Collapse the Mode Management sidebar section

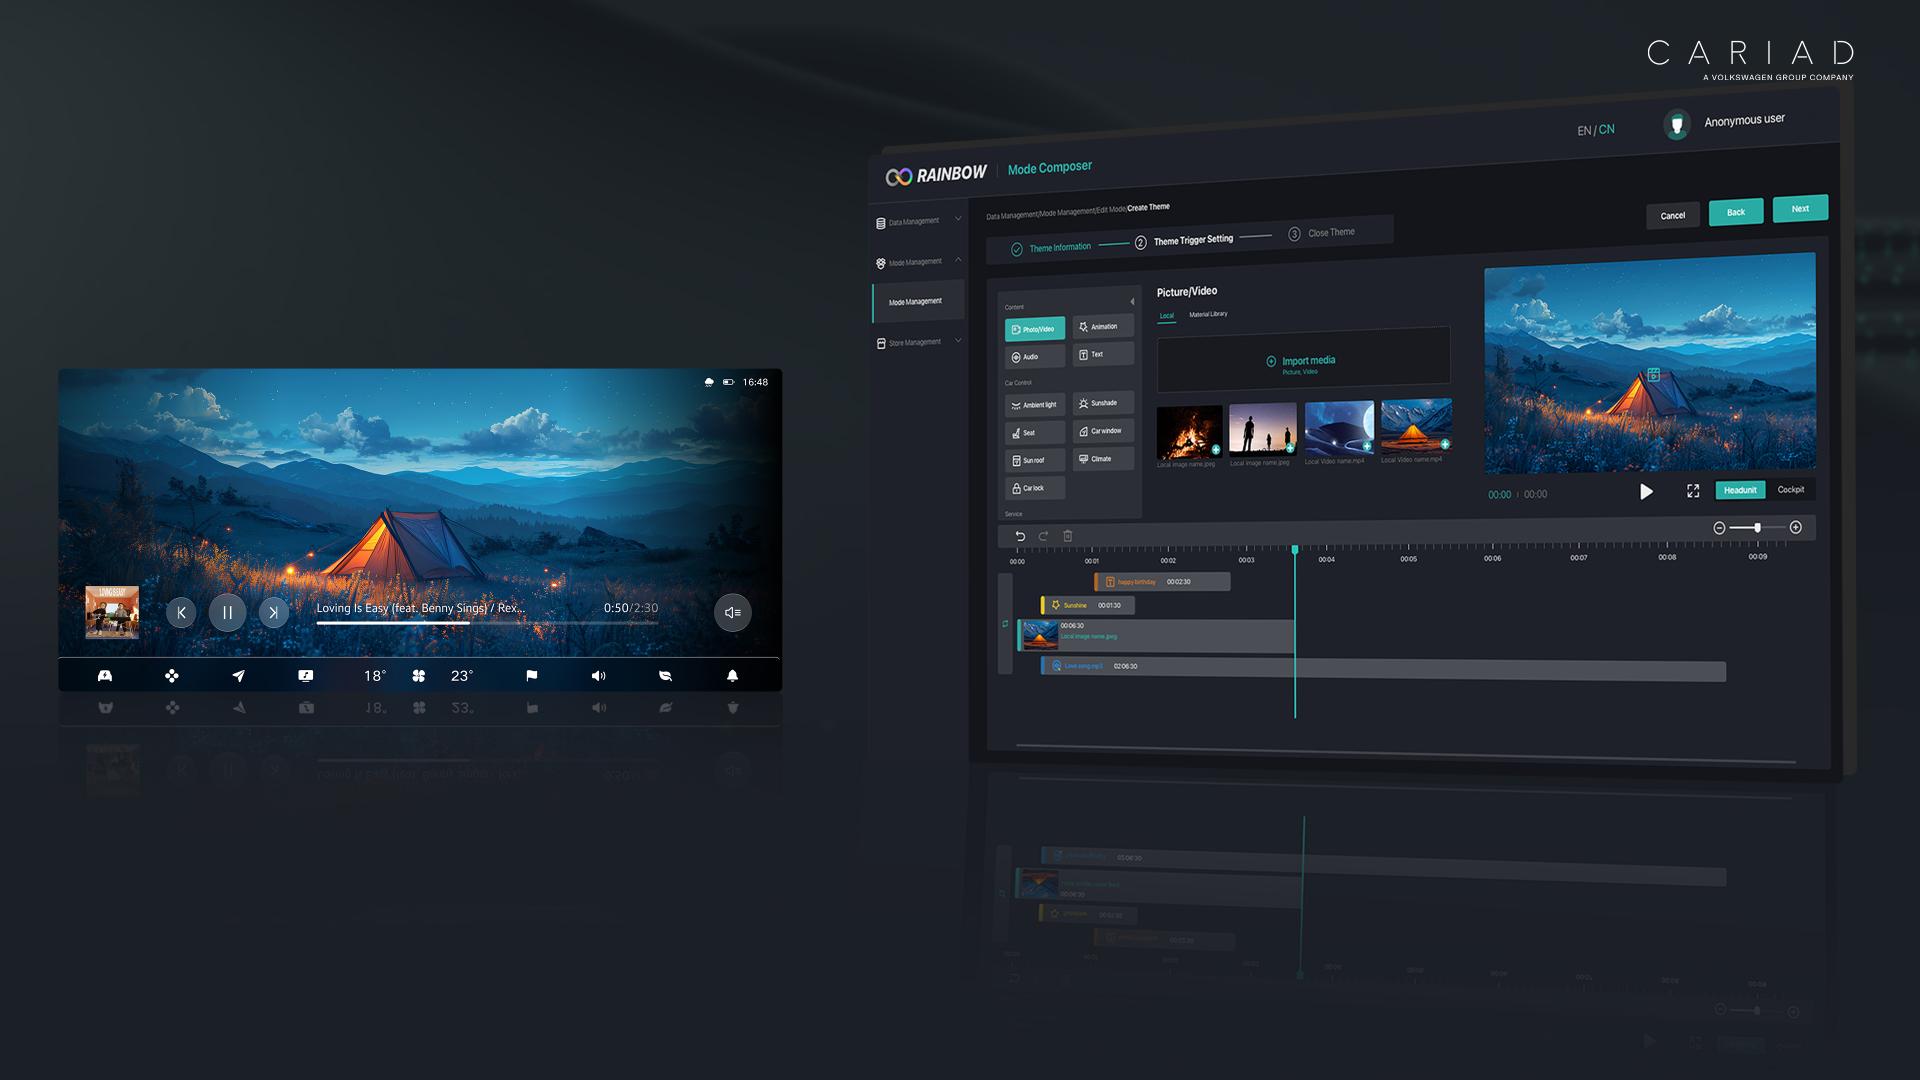point(916,262)
